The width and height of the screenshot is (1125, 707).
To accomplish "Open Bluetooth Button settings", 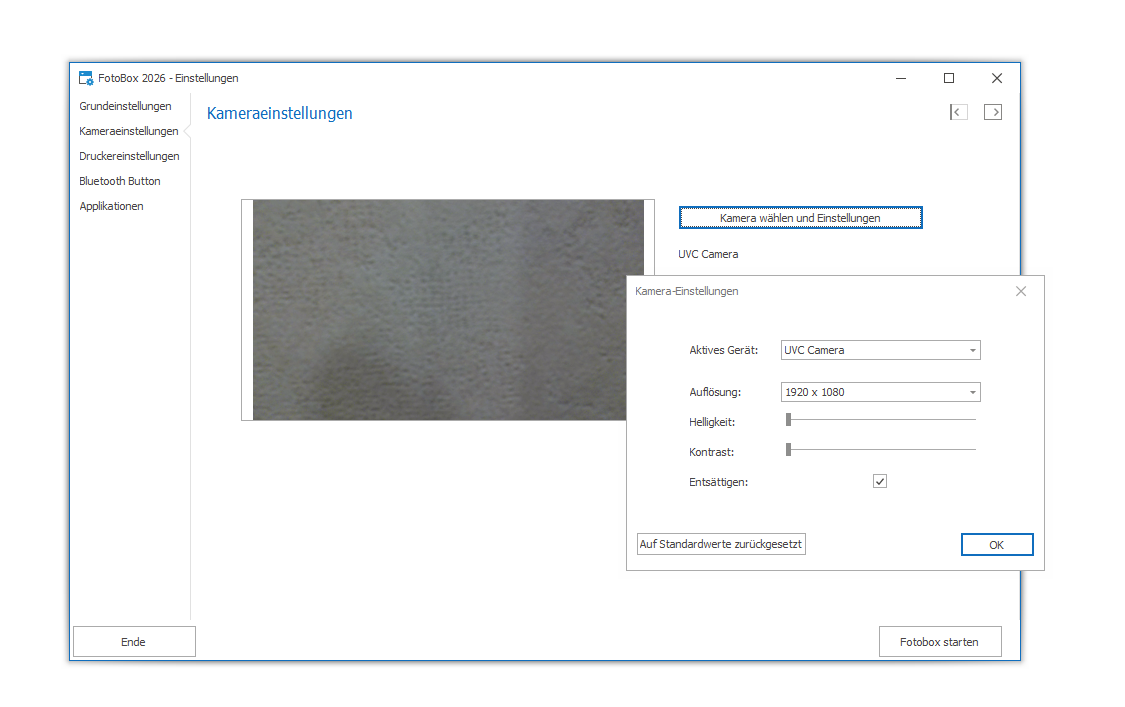I will click(x=120, y=181).
